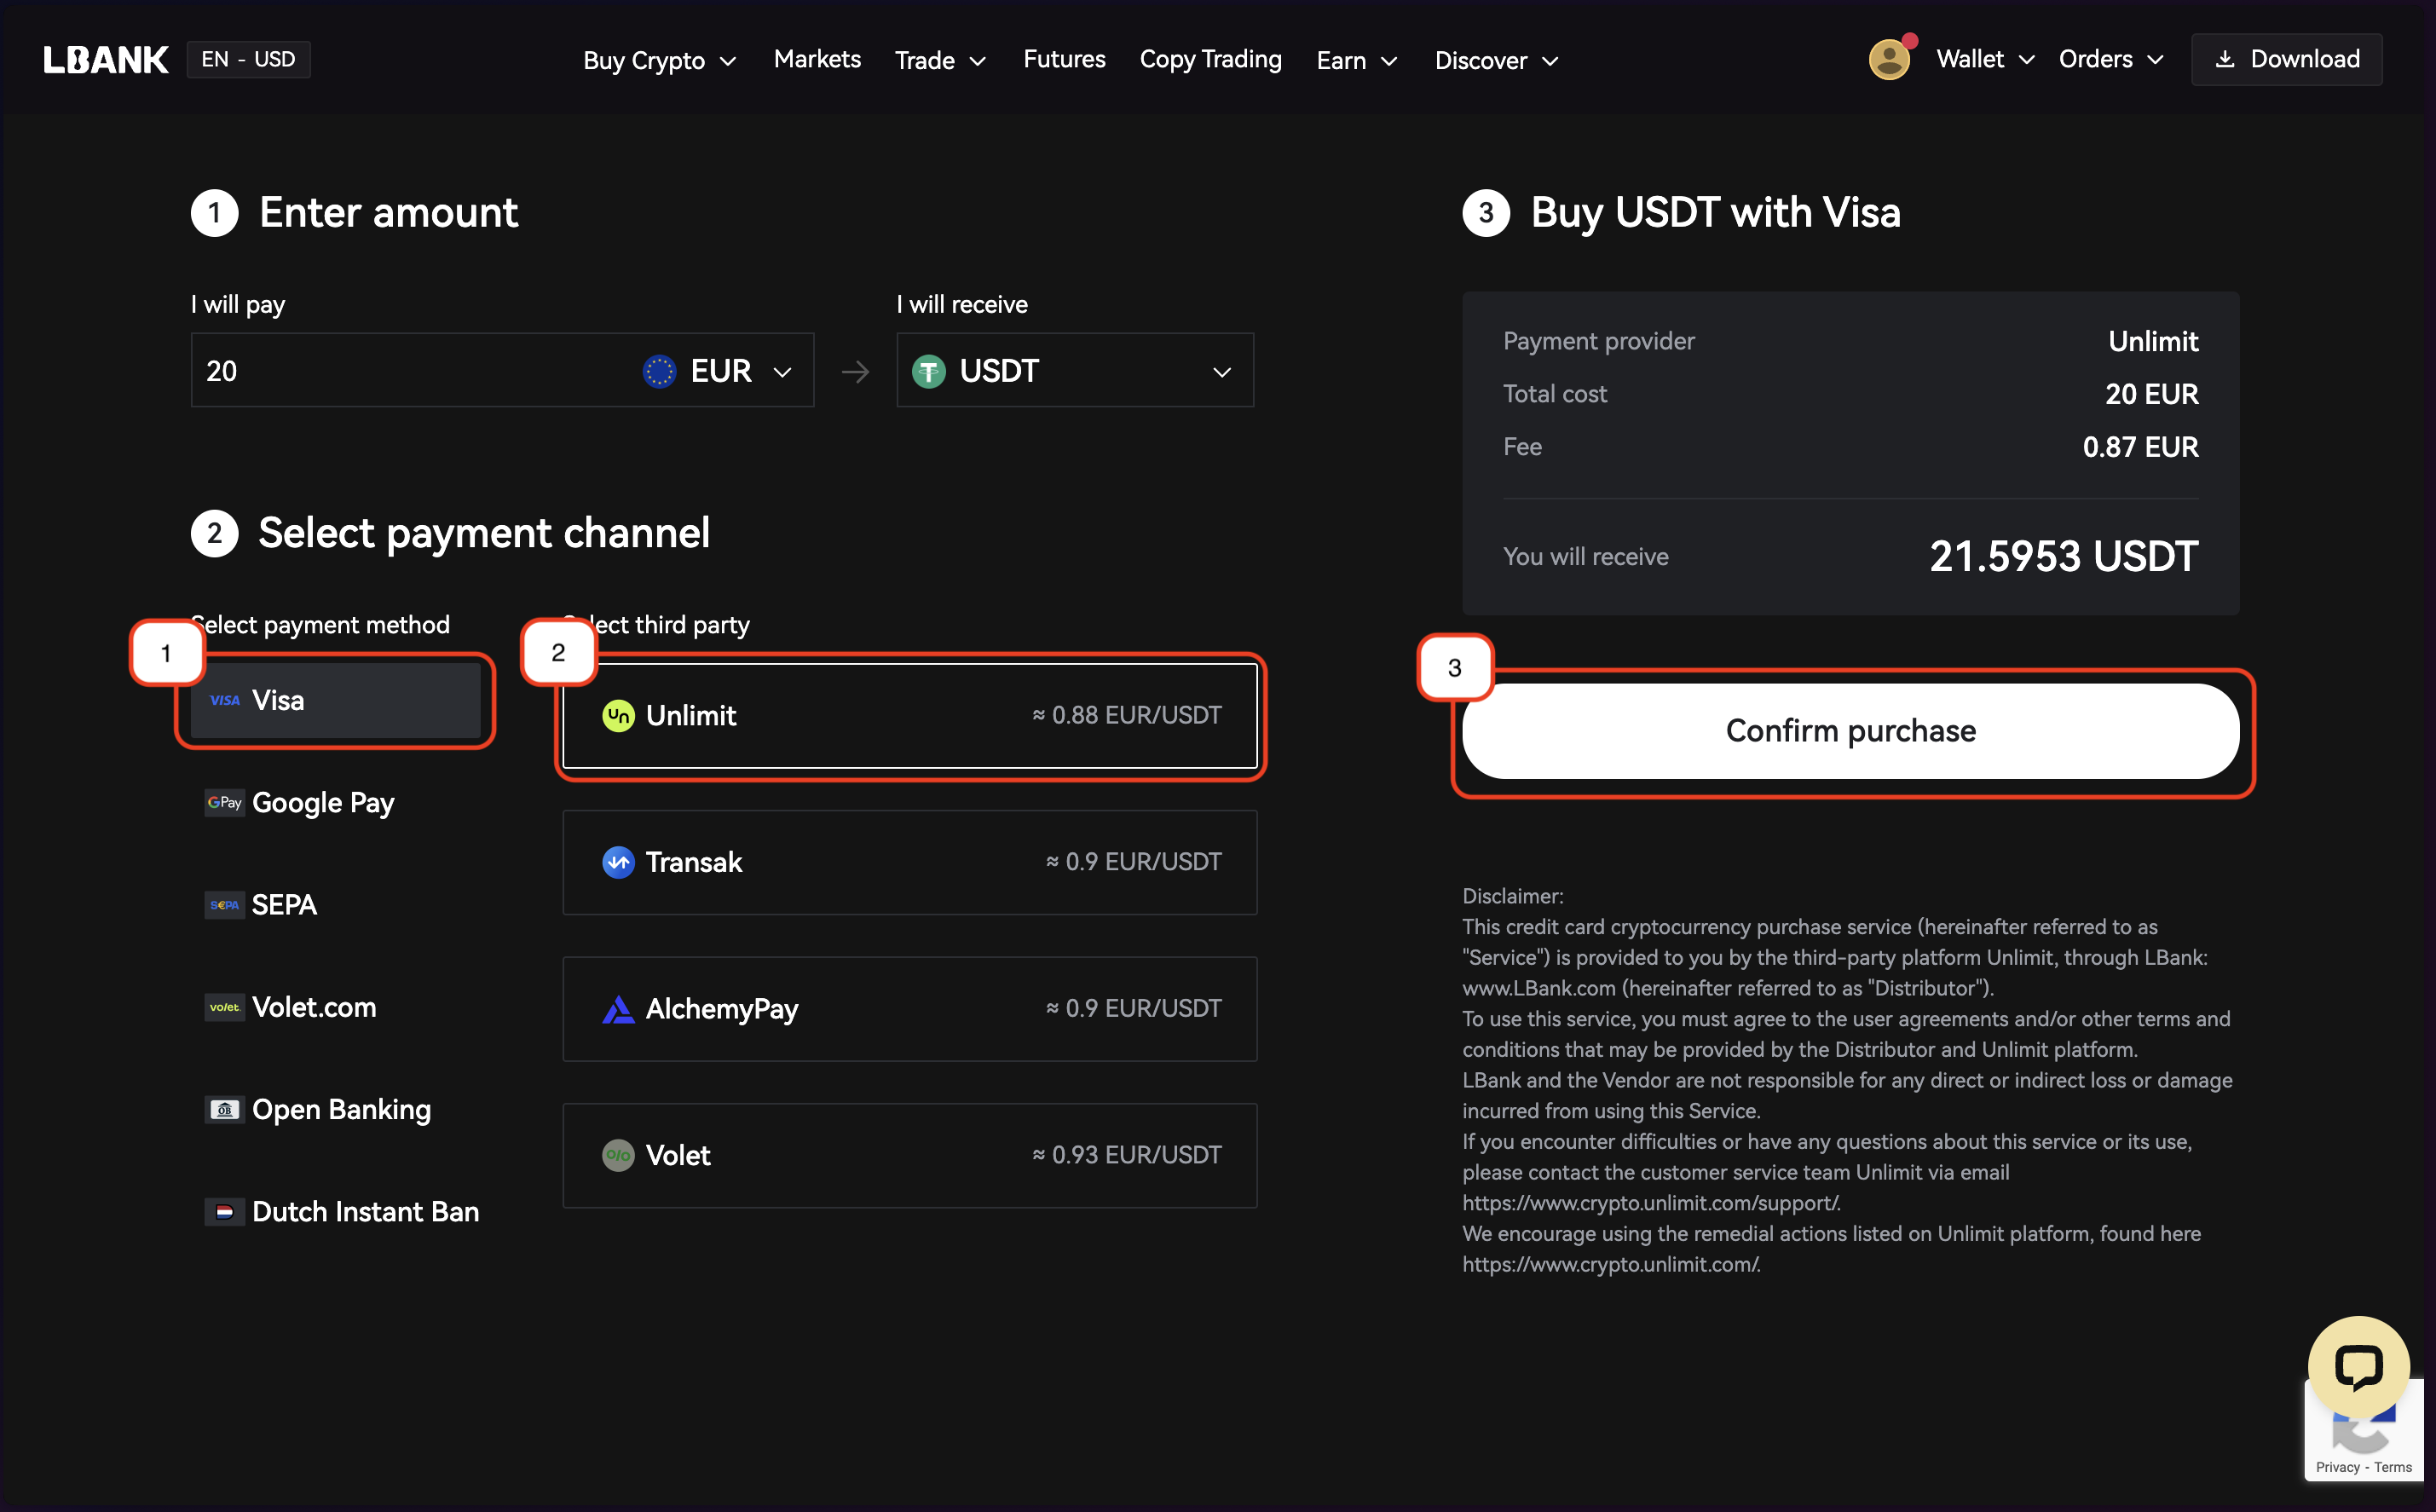The height and width of the screenshot is (1512, 2436).
Task: Click the USDT Tether coin icon
Action: [928, 371]
